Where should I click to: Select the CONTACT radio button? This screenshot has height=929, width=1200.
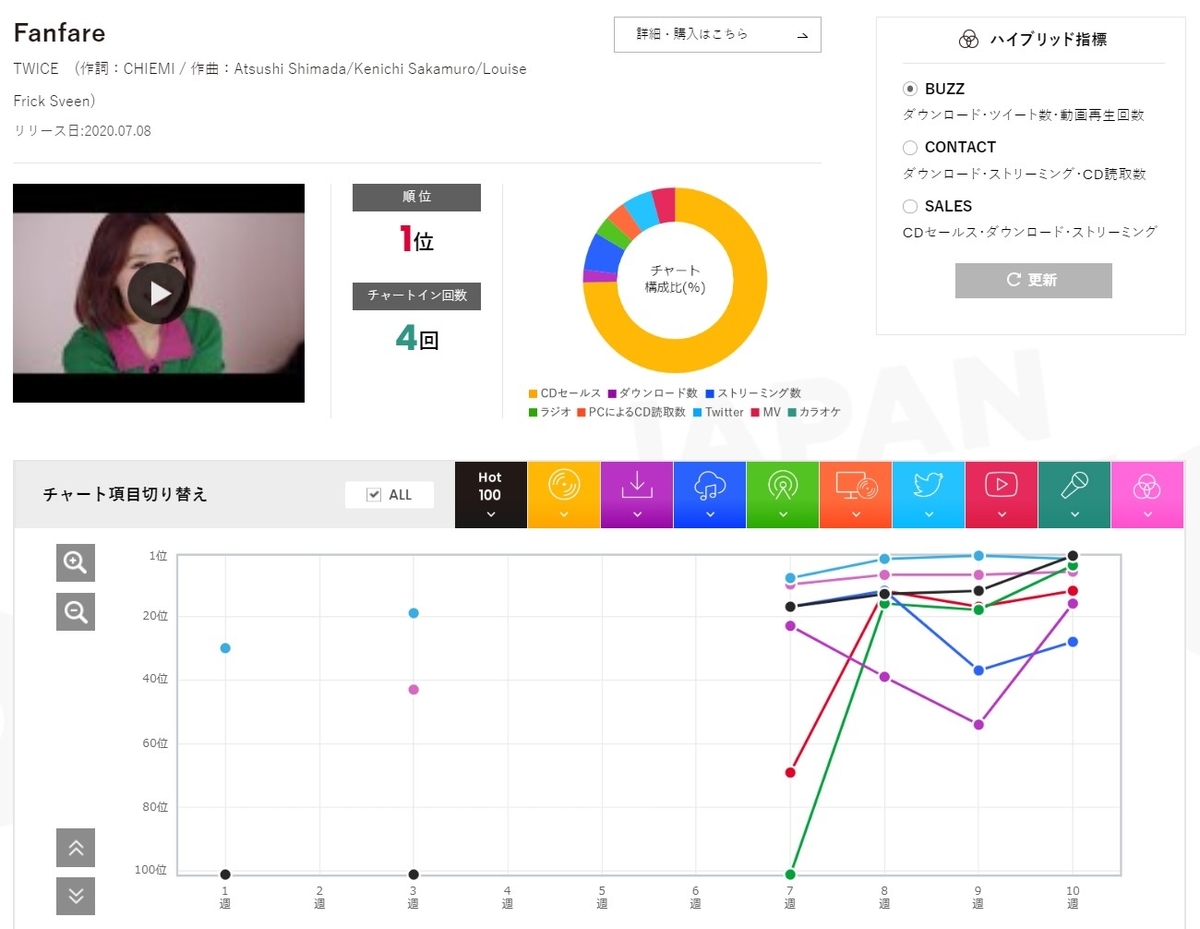(x=910, y=148)
